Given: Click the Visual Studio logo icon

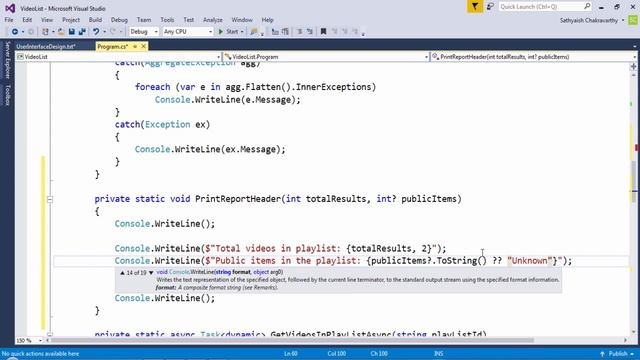Looking at the screenshot, I should pos(10,8).
